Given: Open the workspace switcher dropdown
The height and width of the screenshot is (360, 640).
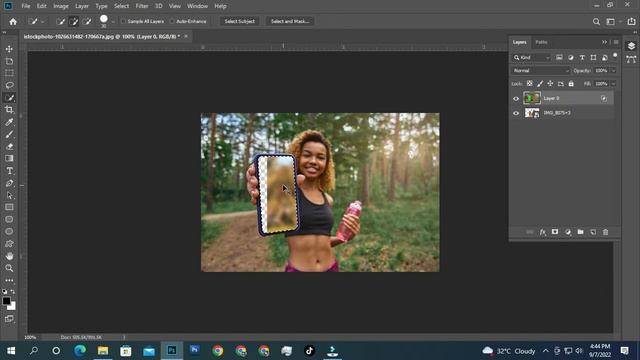Looking at the screenshot, I should click(612, 22).
